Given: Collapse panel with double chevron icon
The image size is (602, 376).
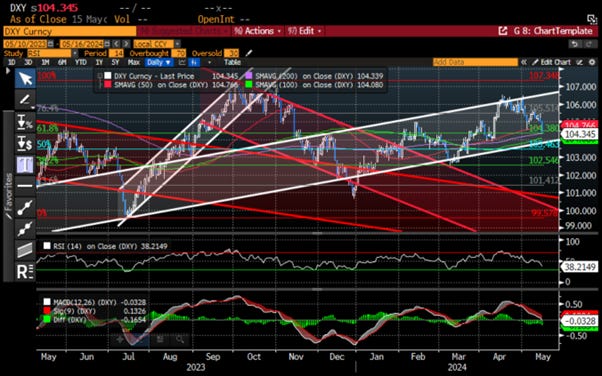Looking at the screenshot, I should [x=524, y=62].
